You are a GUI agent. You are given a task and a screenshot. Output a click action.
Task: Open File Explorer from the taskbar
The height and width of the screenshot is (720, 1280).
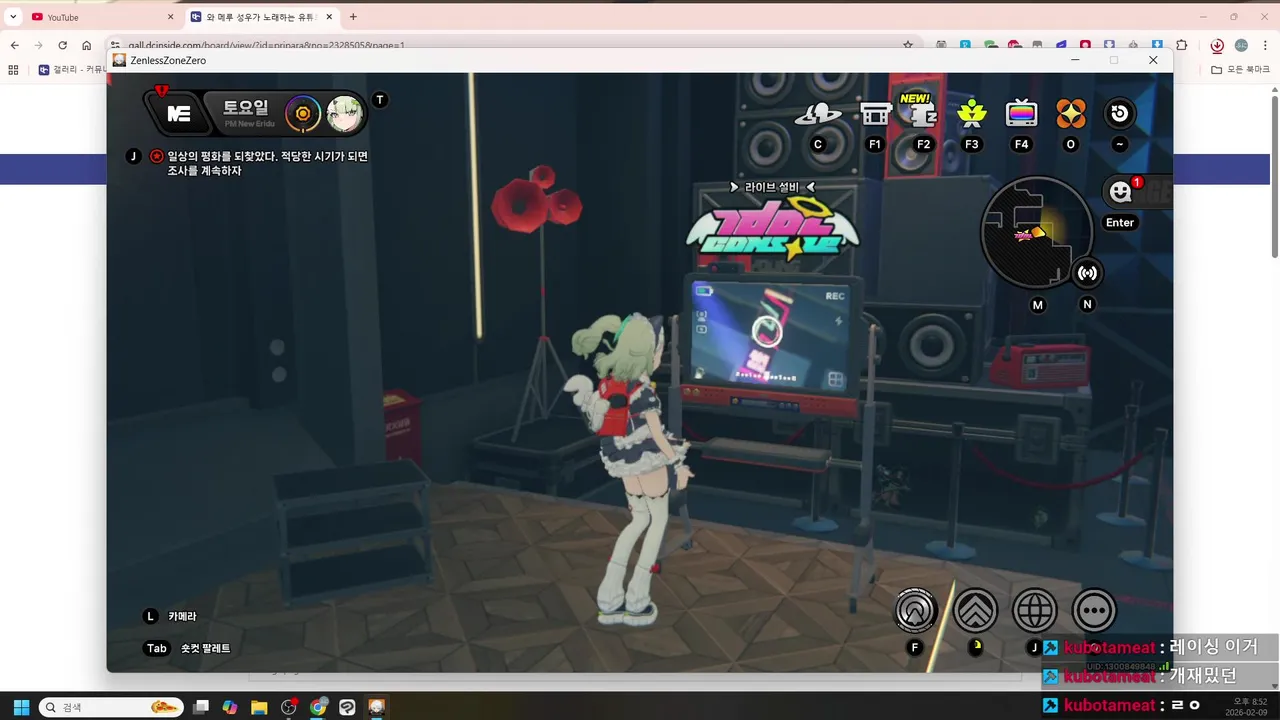[x=259, y=707]
